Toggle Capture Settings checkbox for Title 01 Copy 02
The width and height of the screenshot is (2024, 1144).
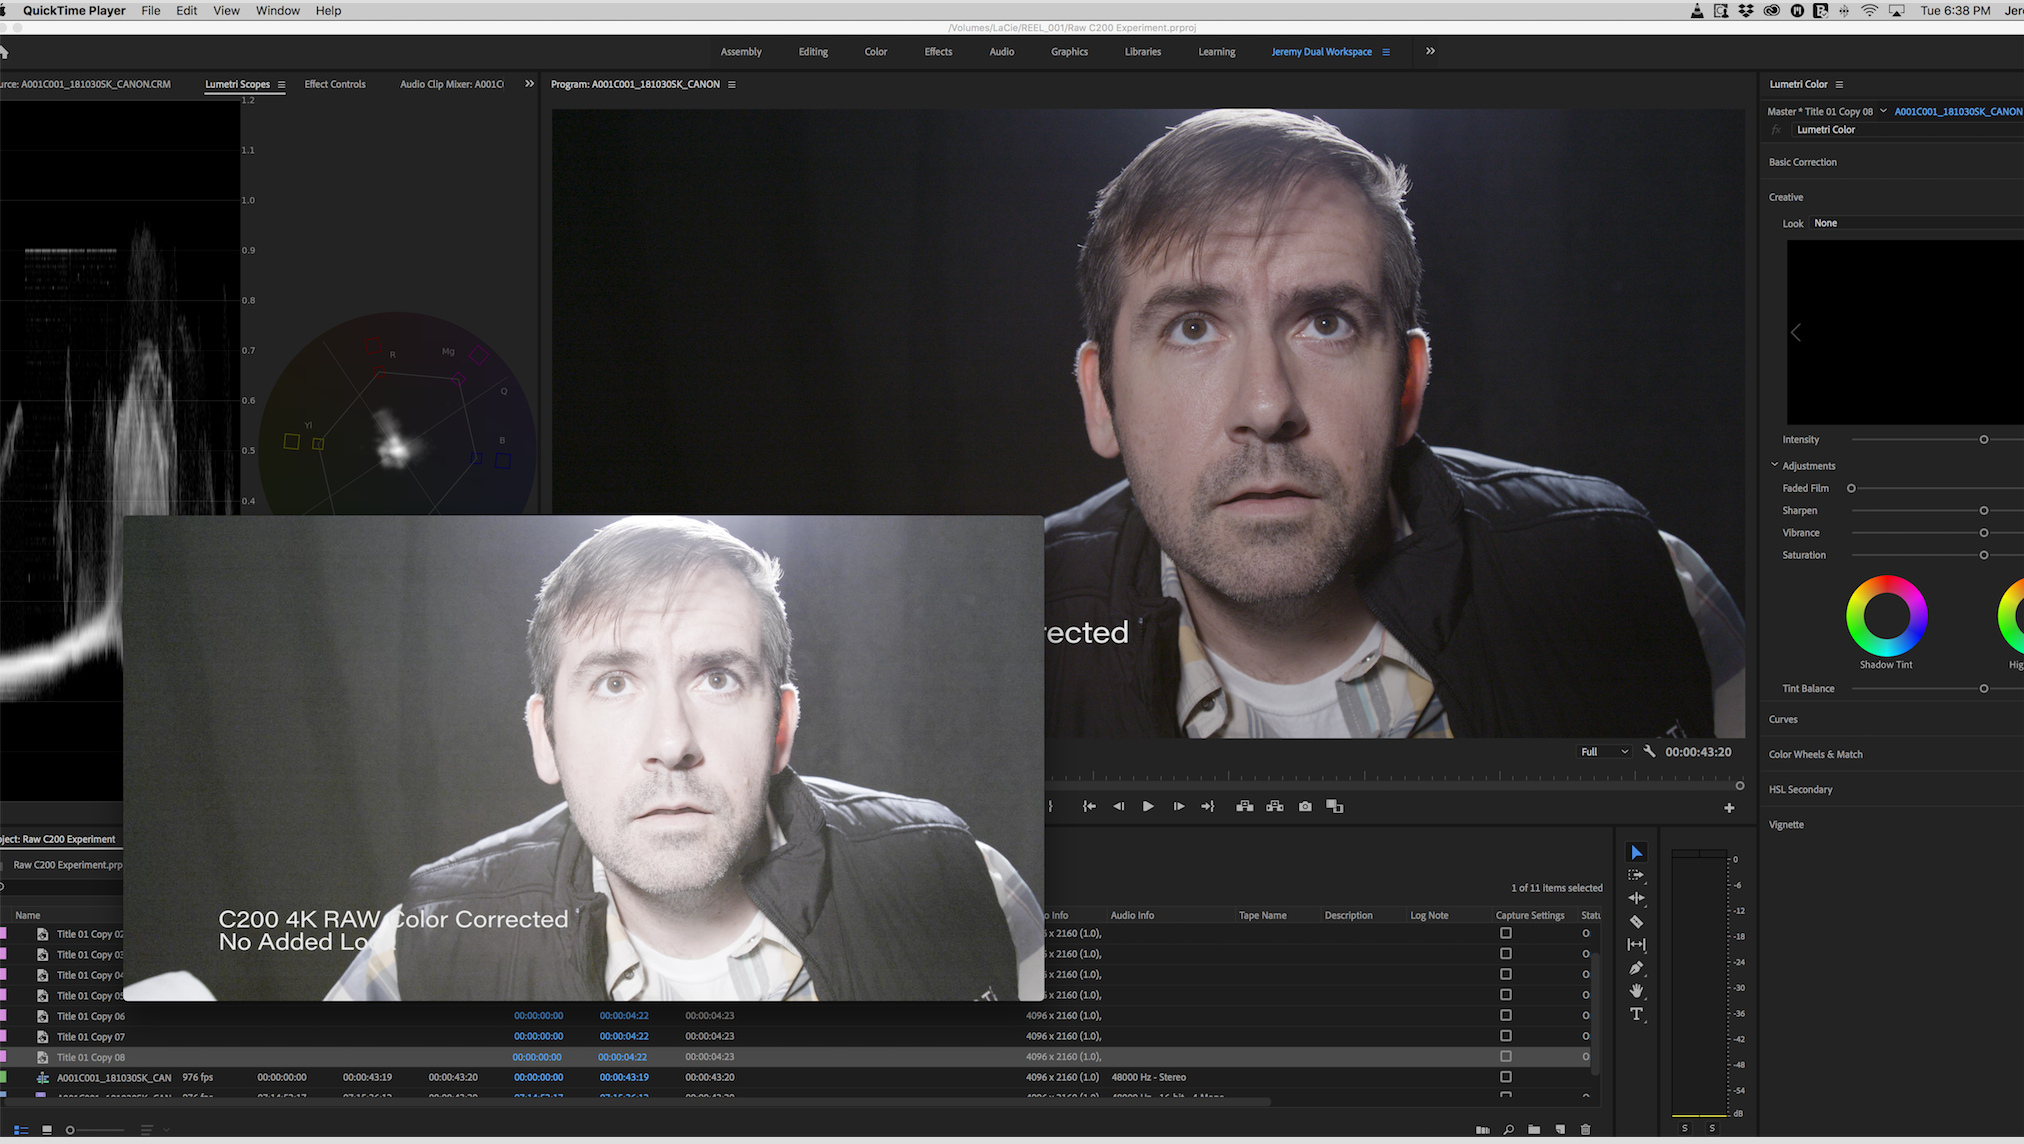pyautogui.click(x=1506, y=933)
